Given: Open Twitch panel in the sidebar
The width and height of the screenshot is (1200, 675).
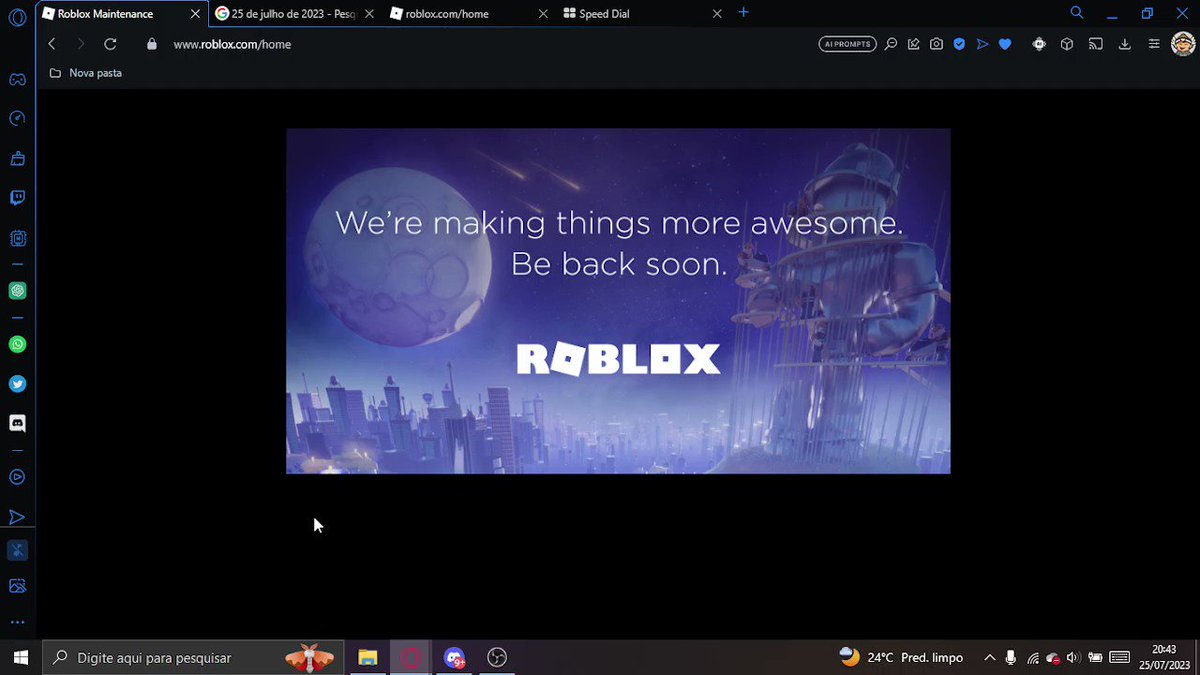Looking at the screenshot, I should point(17,198).
